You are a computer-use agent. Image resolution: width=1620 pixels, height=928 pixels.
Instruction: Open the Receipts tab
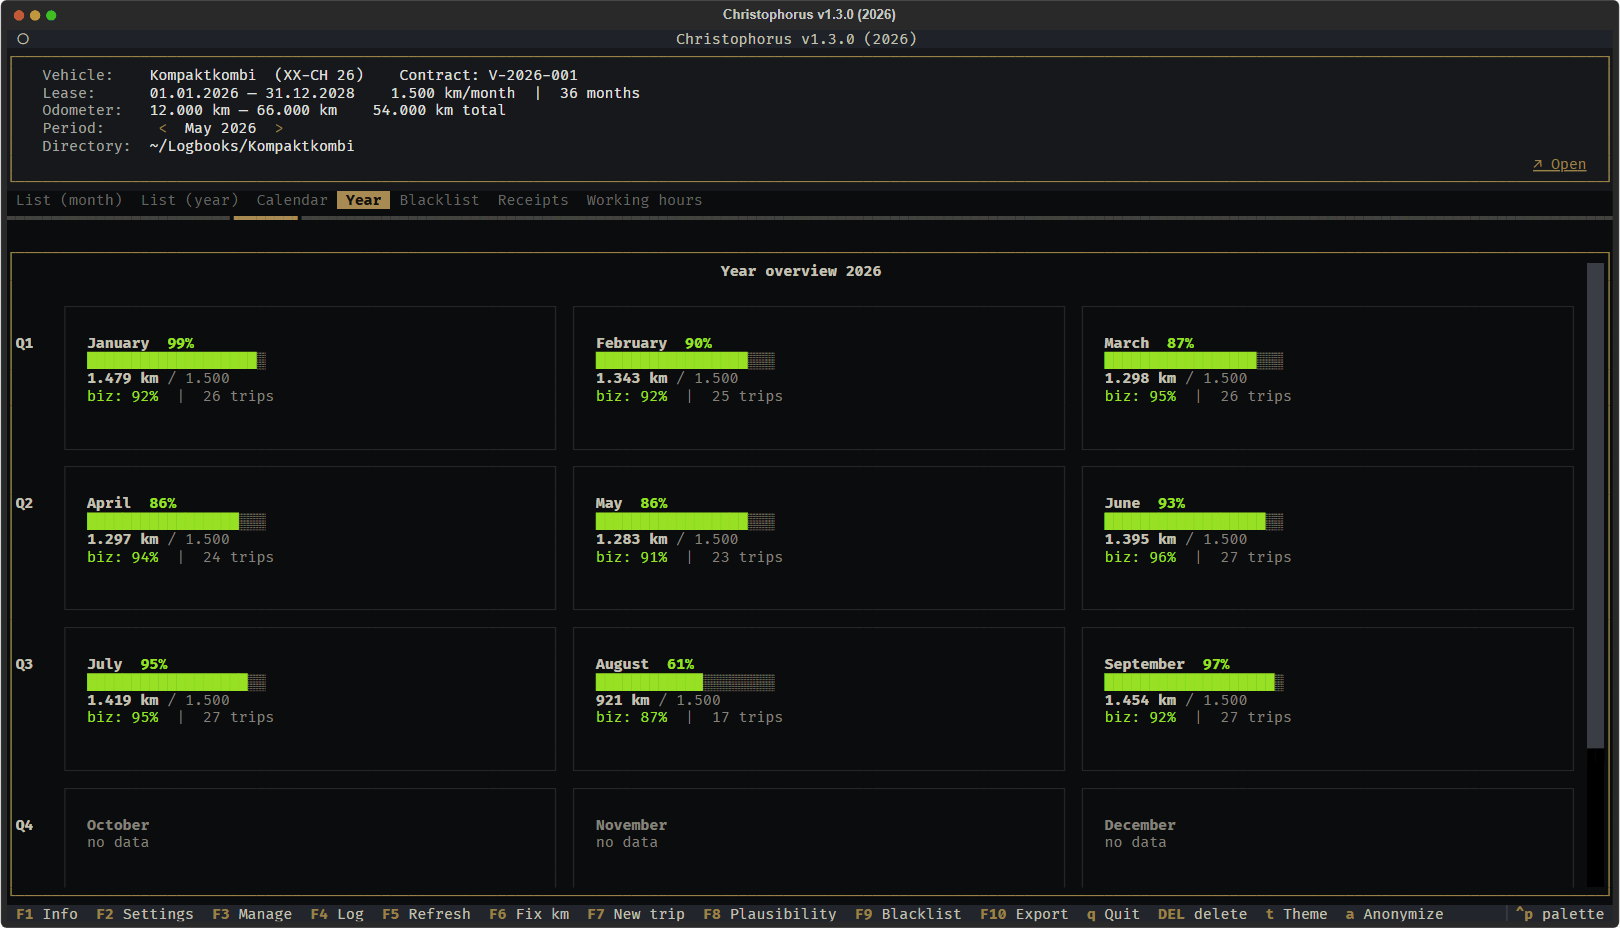tap(533, 200)
